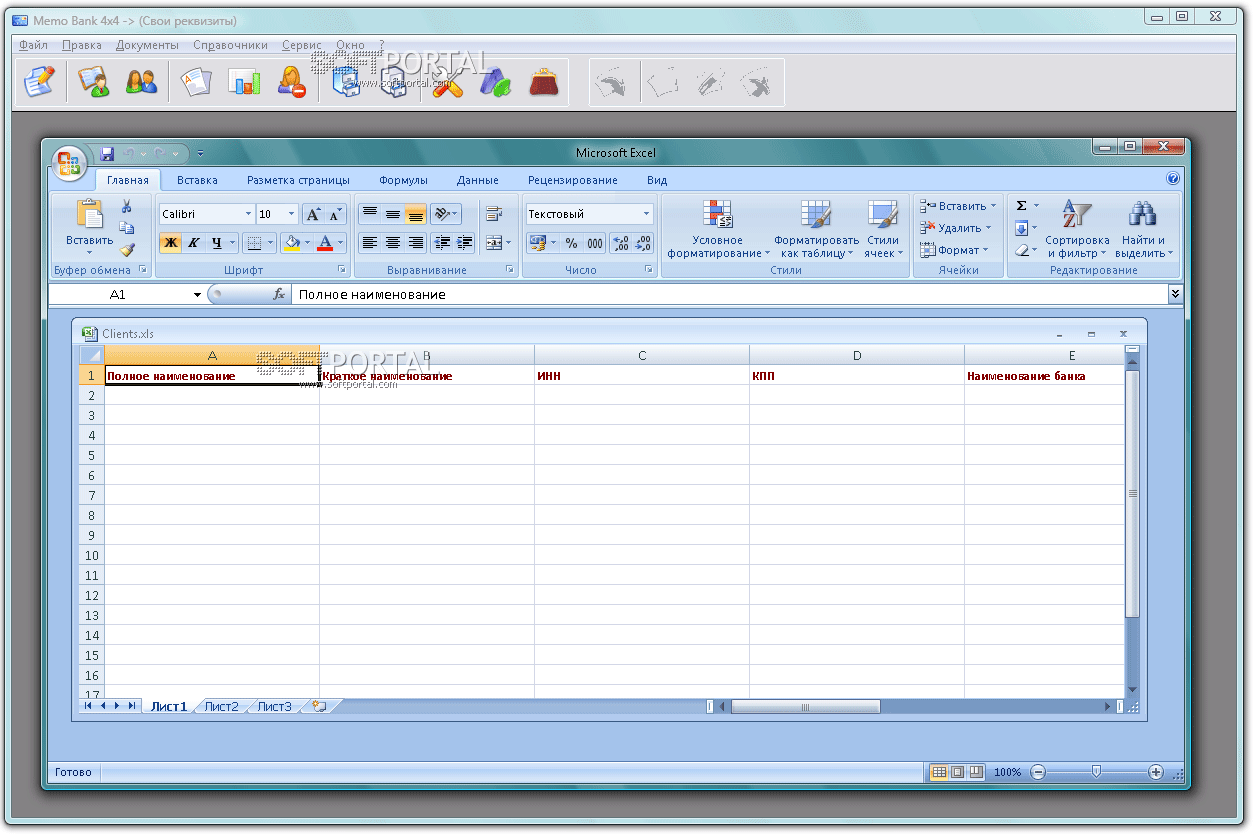The width and height of the screenshot is (1254, 835).
Task: Click the thousands separator 000 icon
Action: pos(594,243)
